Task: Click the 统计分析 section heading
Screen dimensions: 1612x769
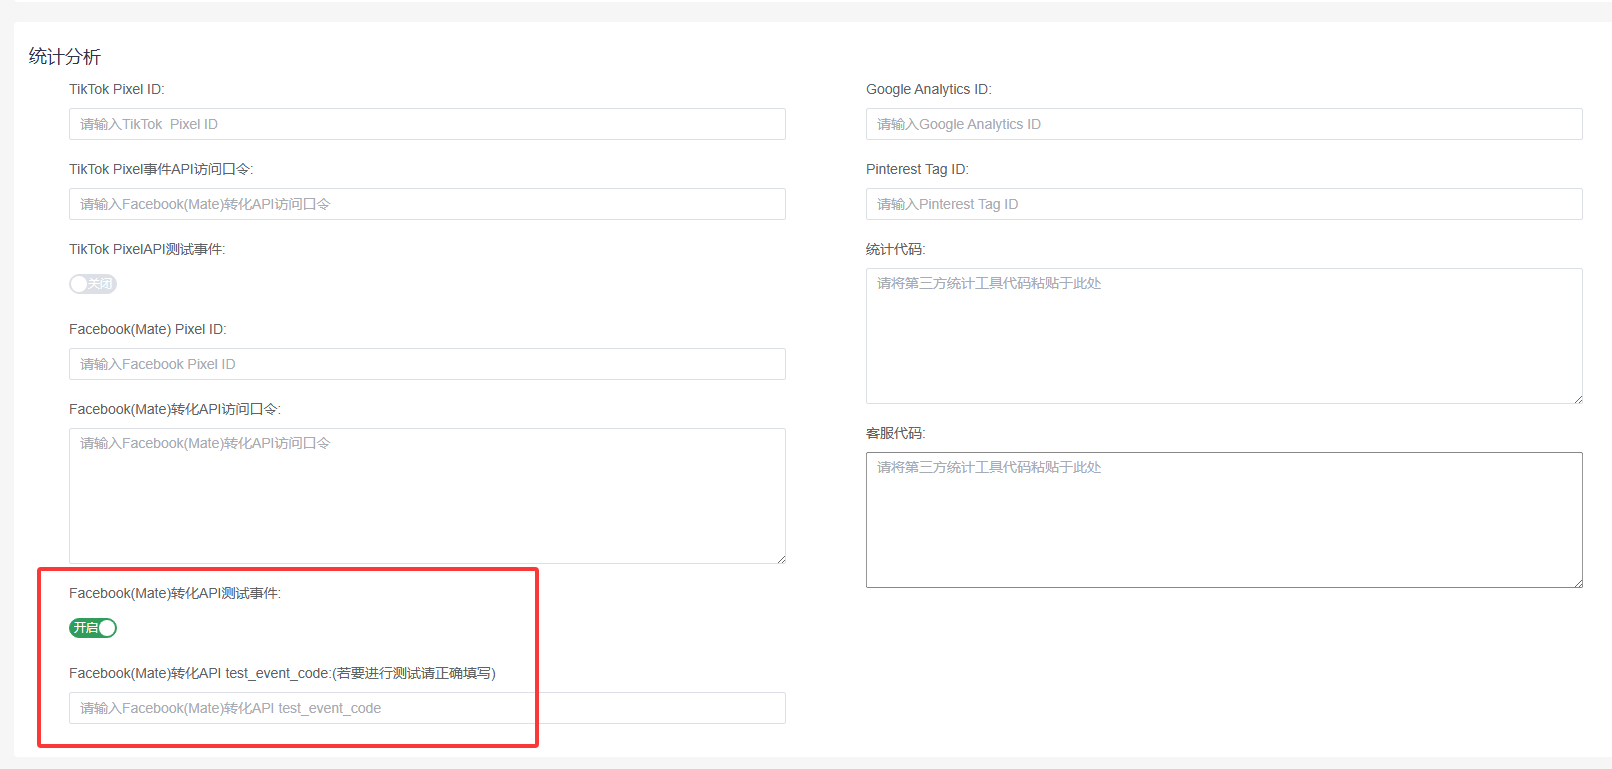Action: (x=65, y=57)
